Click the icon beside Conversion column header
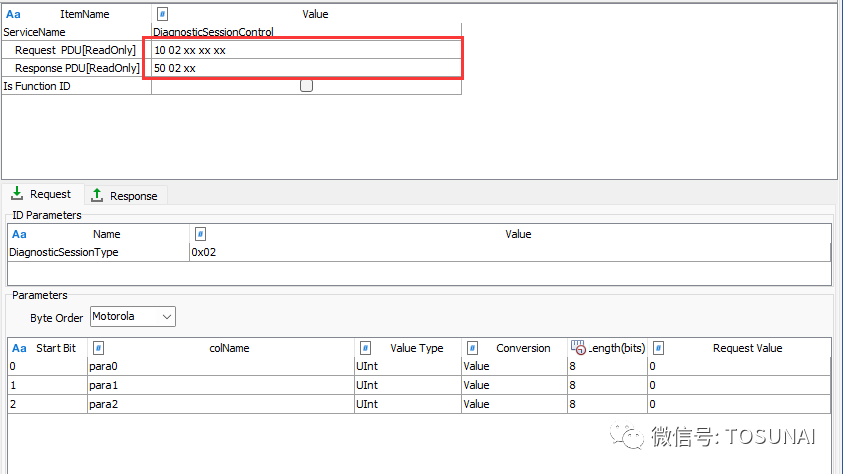Screen dimensions: 843x474 [472, 348]
